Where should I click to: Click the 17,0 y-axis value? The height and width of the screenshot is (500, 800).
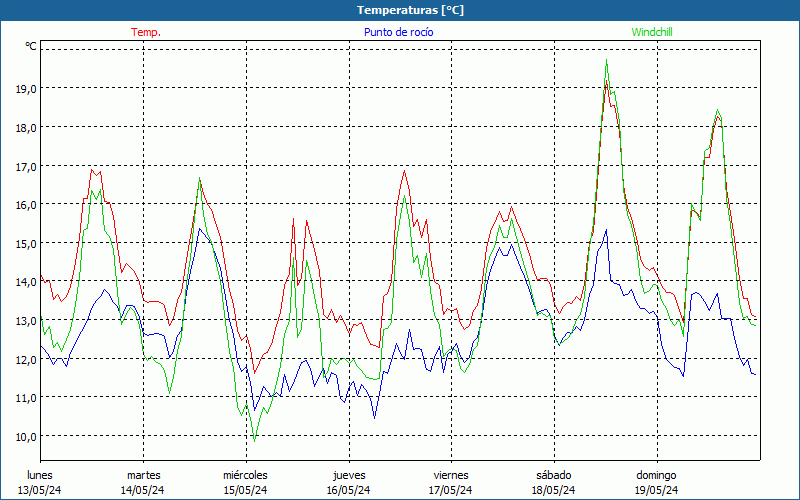pos(27,166)
